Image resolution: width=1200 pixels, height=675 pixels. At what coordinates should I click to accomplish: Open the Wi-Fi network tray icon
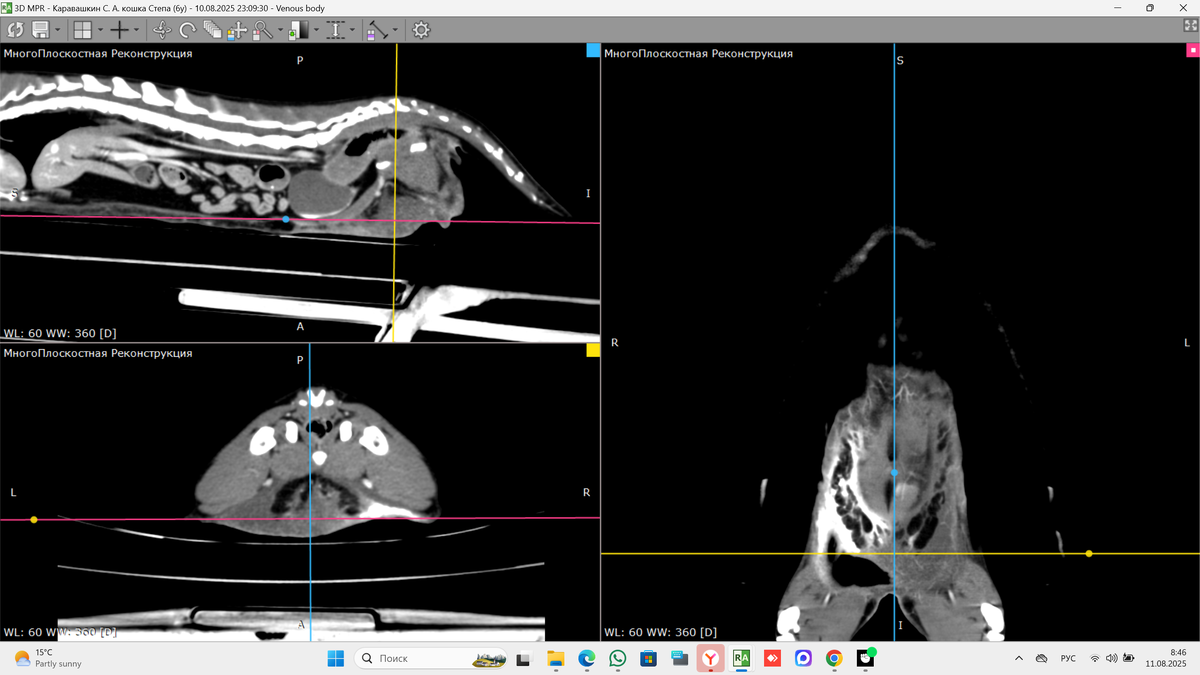(1095, 658)
